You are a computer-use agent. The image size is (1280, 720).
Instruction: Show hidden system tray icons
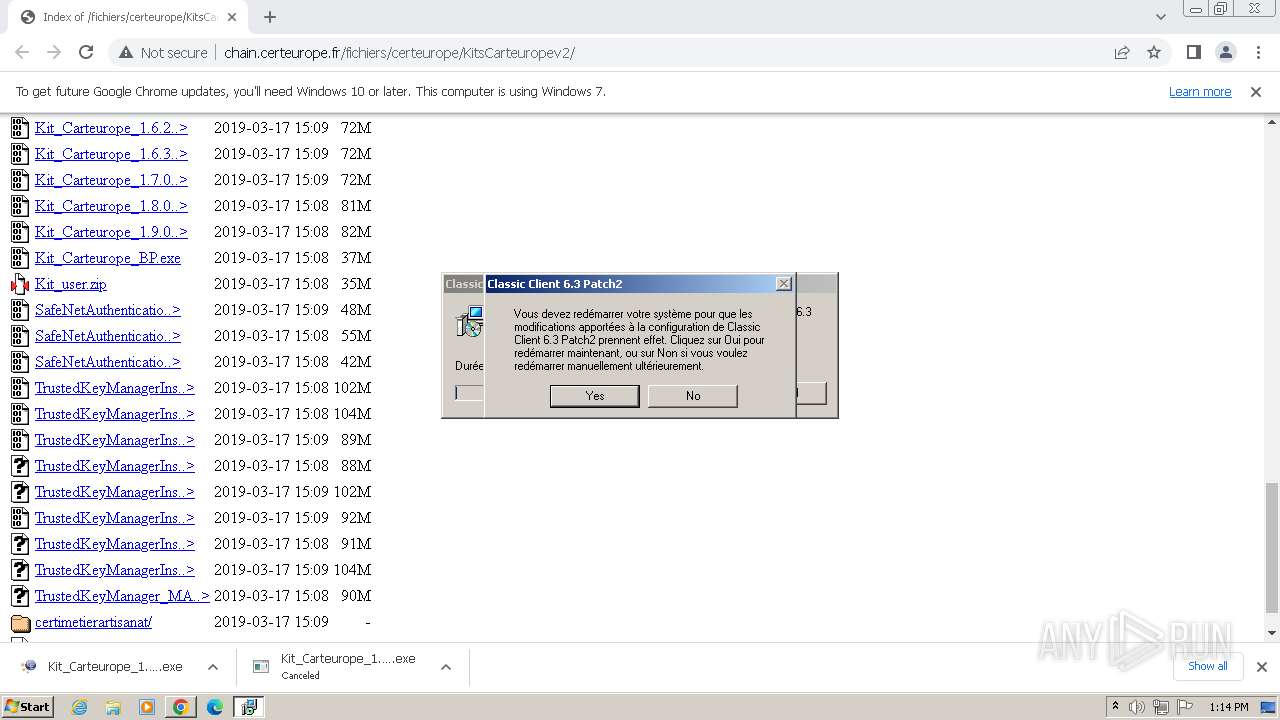tap(1116, 707)
